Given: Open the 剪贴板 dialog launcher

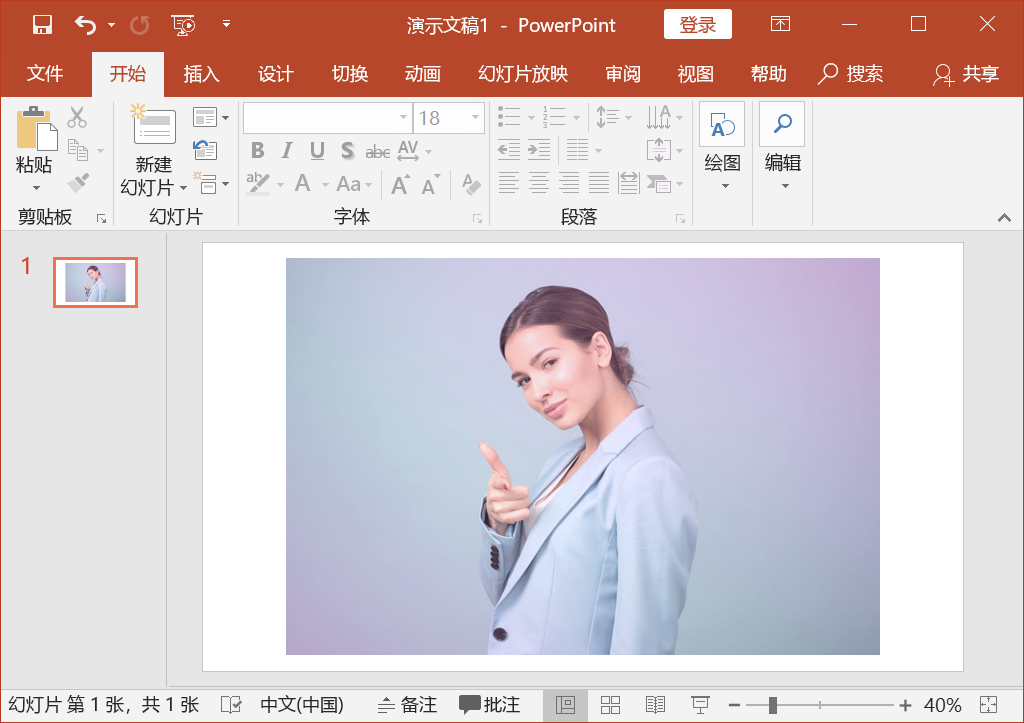Looking at the screenshot, I should [101, 219].
